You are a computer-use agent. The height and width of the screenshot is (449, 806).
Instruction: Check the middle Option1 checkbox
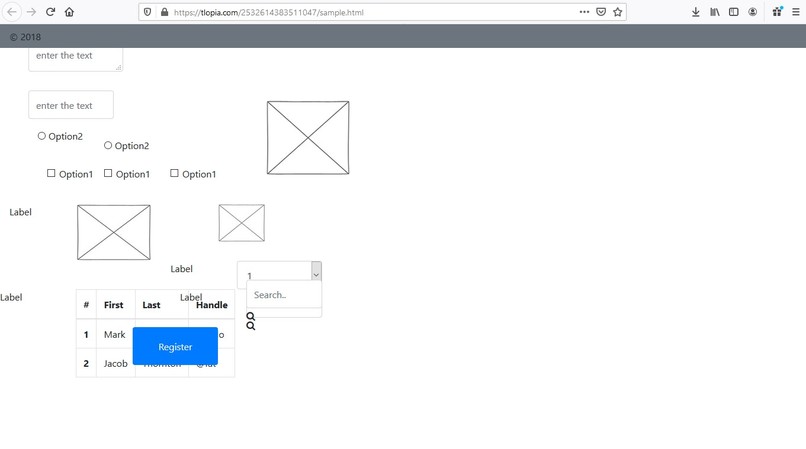click(108, 173)
